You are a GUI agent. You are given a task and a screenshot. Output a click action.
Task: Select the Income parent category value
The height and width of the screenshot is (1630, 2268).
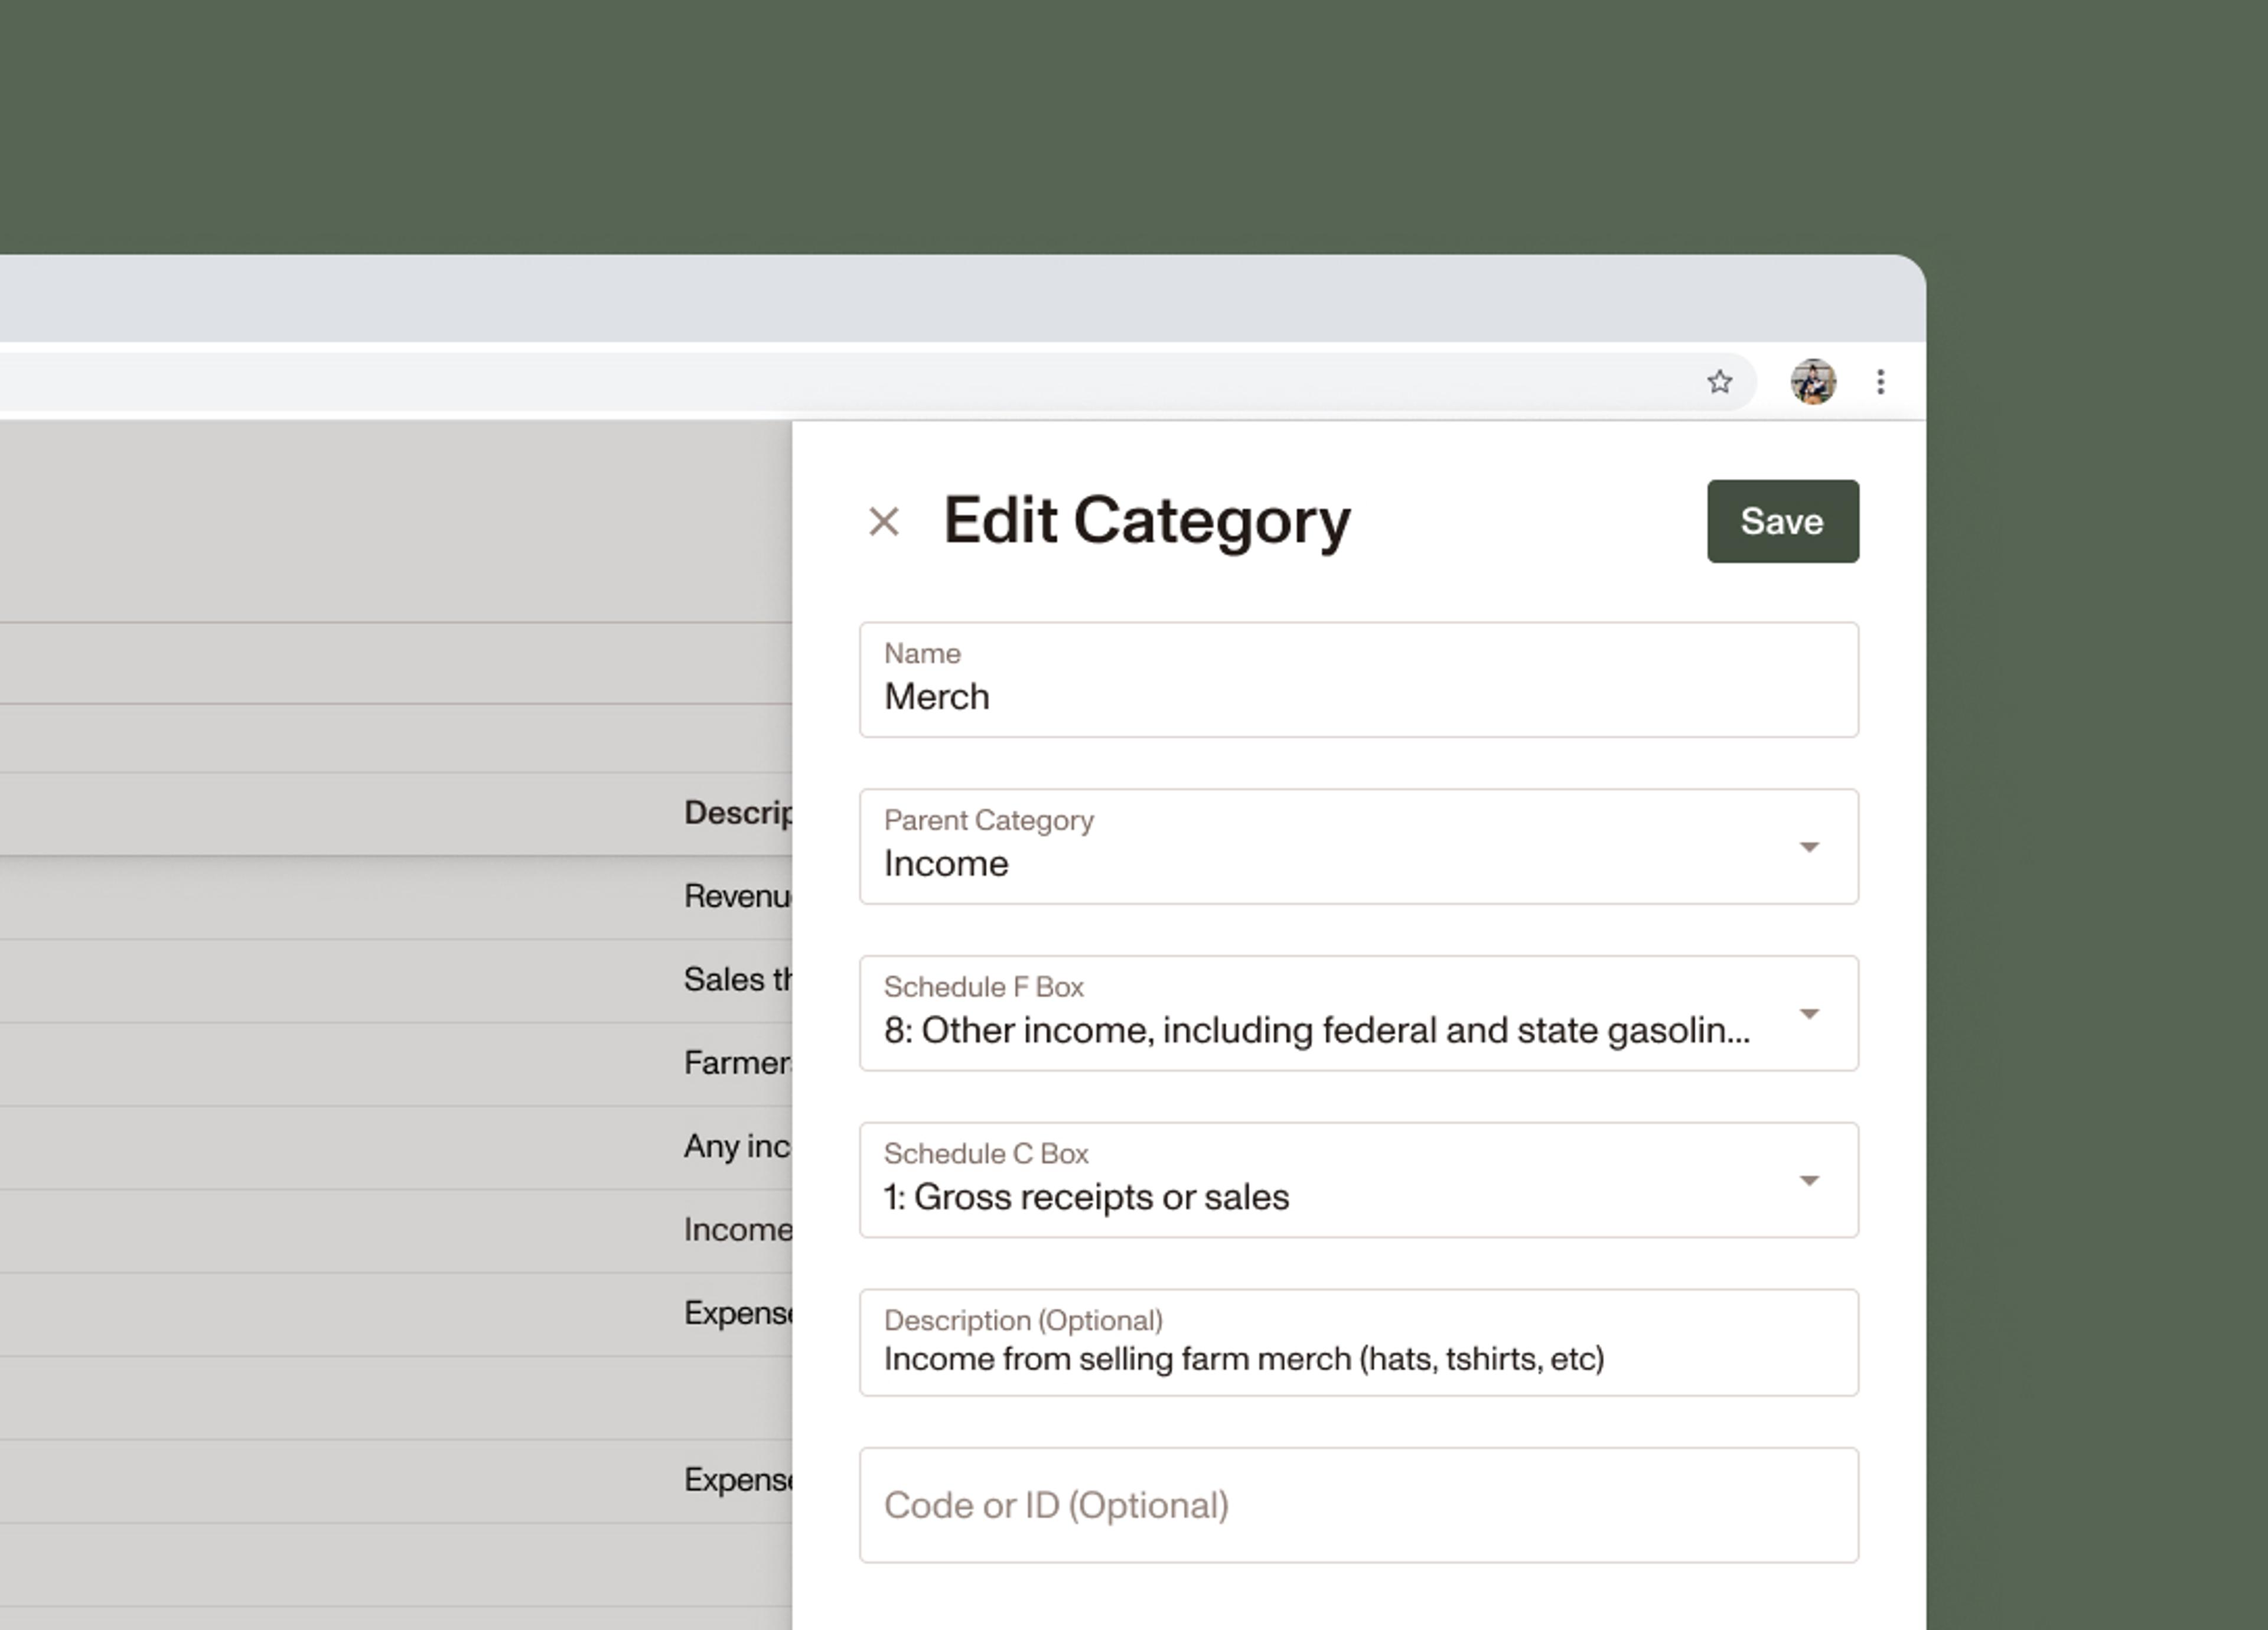click(x=946, y=864)
